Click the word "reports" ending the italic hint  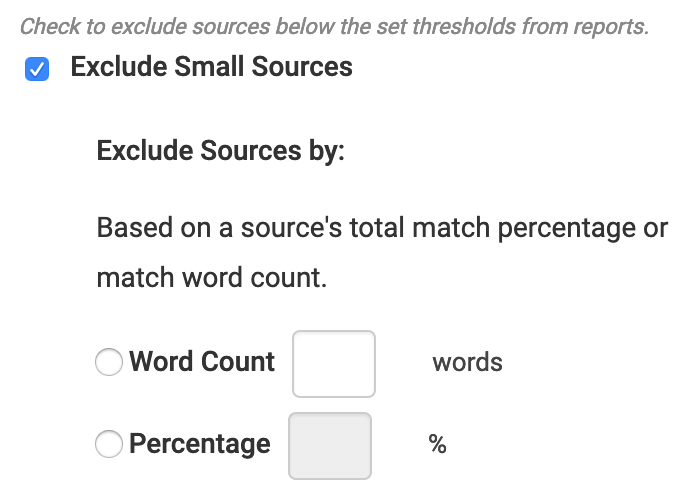pos(614,27)
